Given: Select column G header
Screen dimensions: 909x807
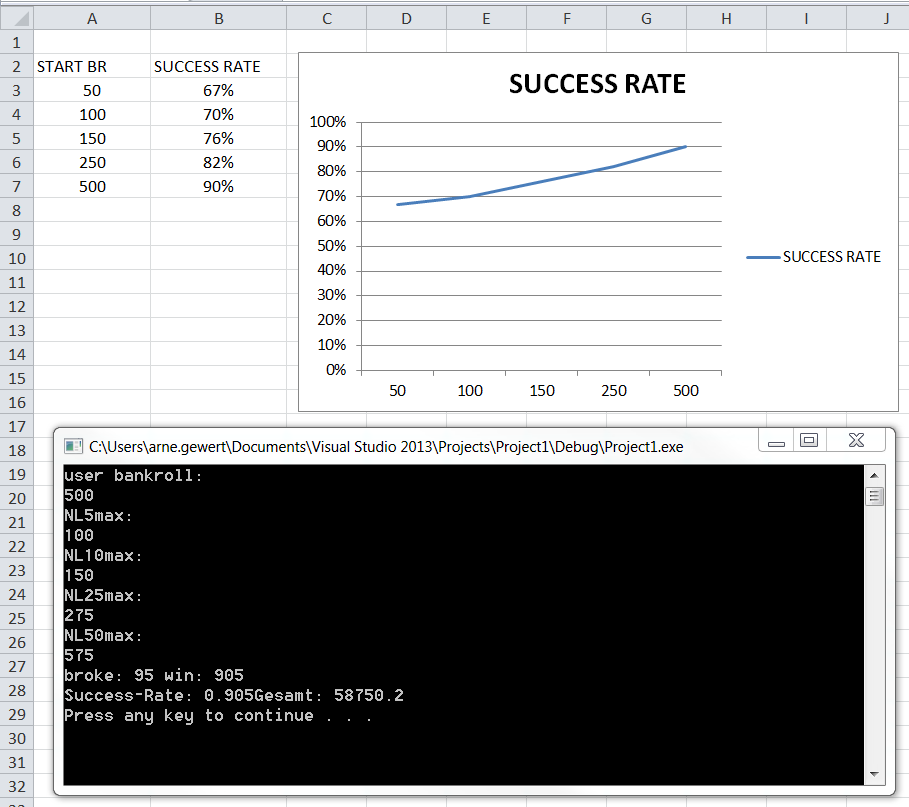Looking at the screenshot, I should pyautogui.click(x=646, y=19).
